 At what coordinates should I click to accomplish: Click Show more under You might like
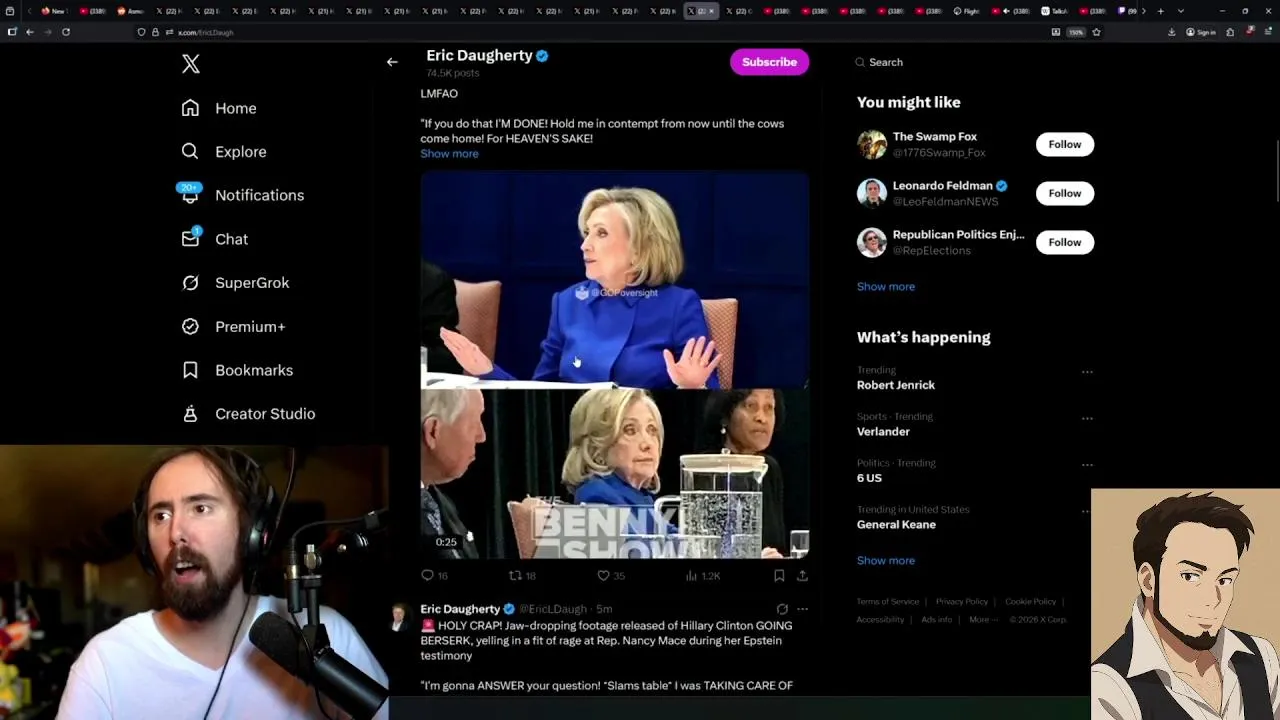pos(885,287)
